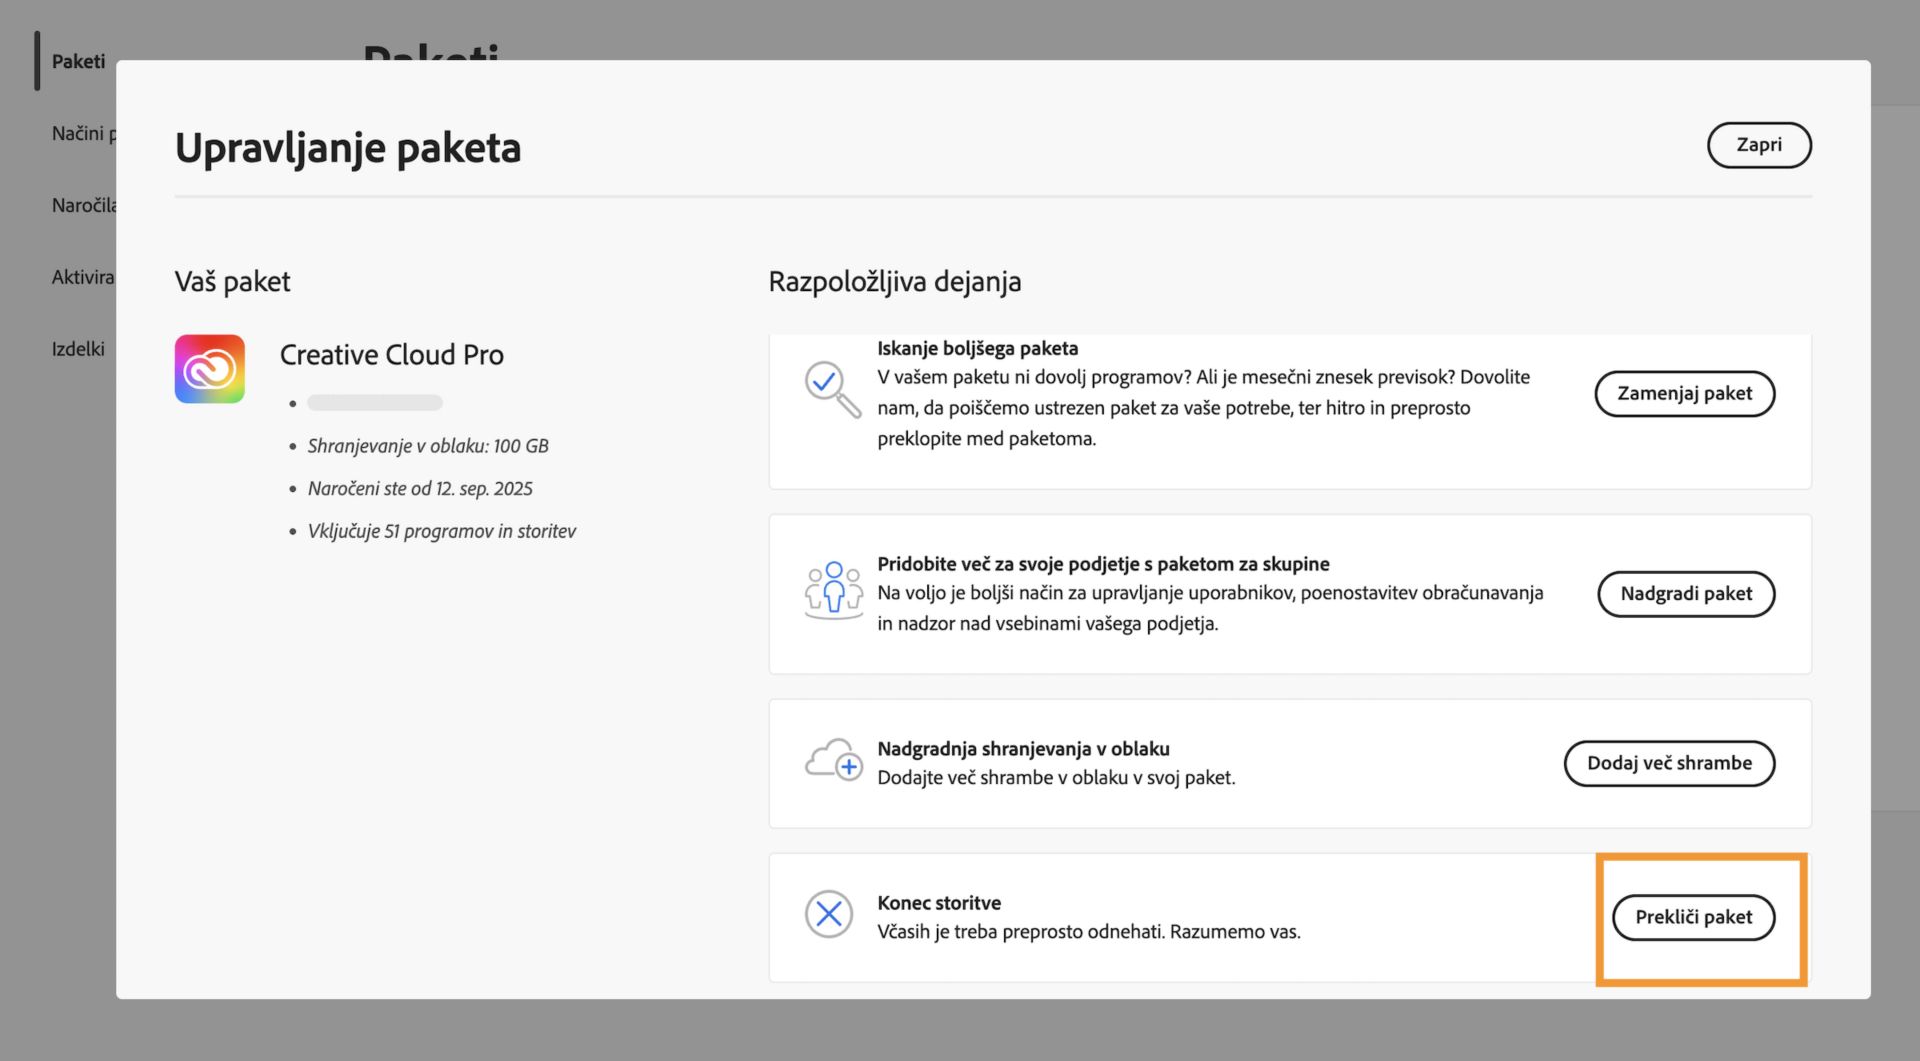Click the Creative Cloud Pro plan name
This screenshot has height=1061, width=1920.
(x=391, y=355)
